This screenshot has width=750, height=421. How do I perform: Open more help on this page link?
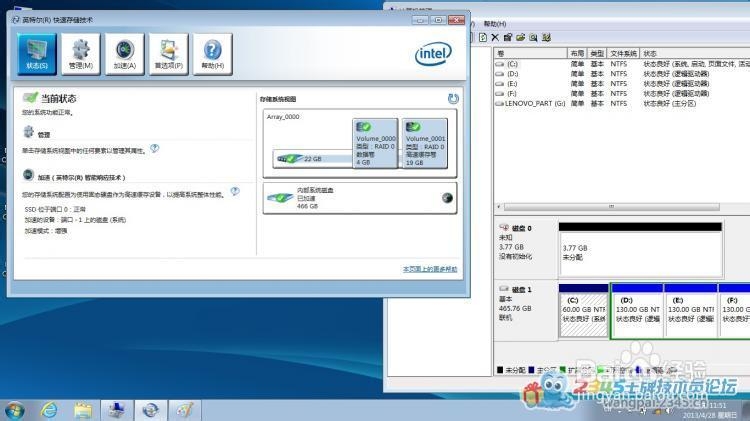coord(430,269)
